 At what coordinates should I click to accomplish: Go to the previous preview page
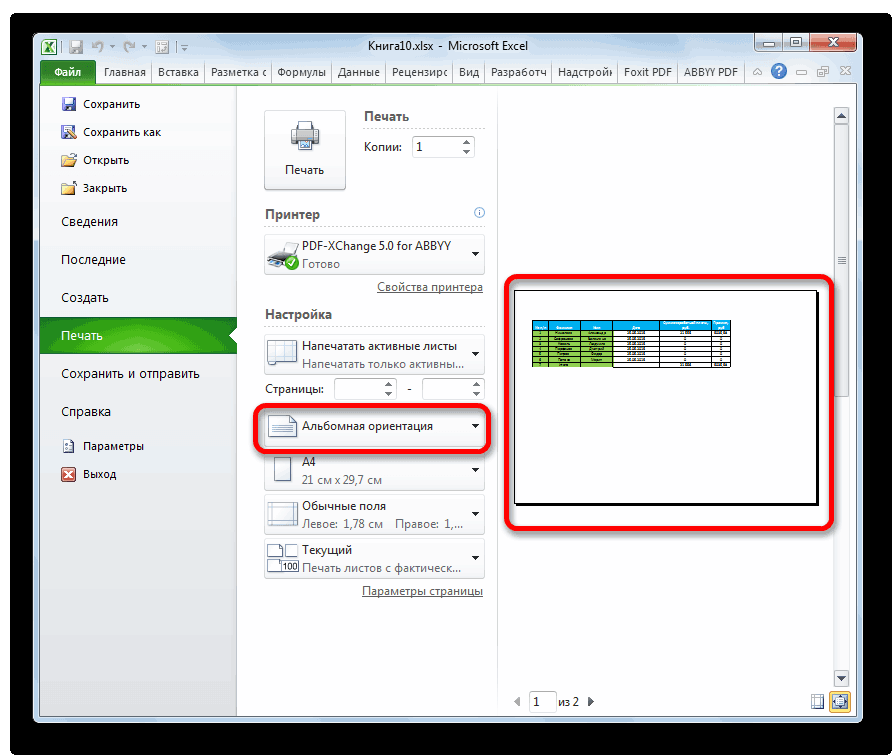tap(517, 702)
